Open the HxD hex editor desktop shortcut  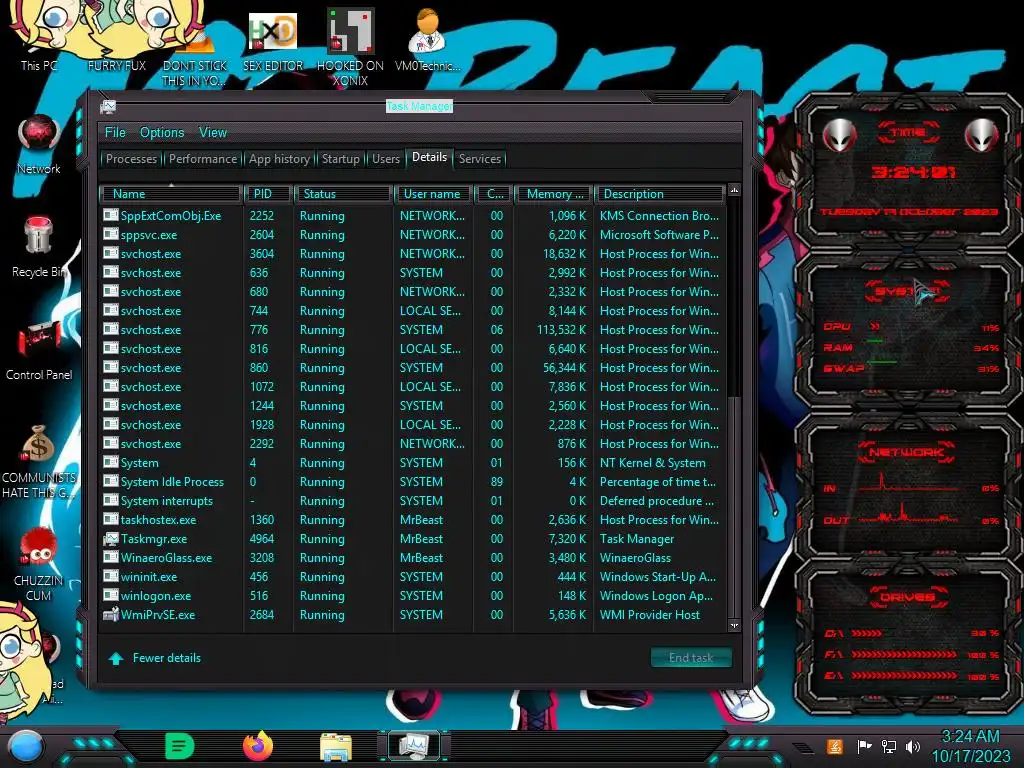273,40
